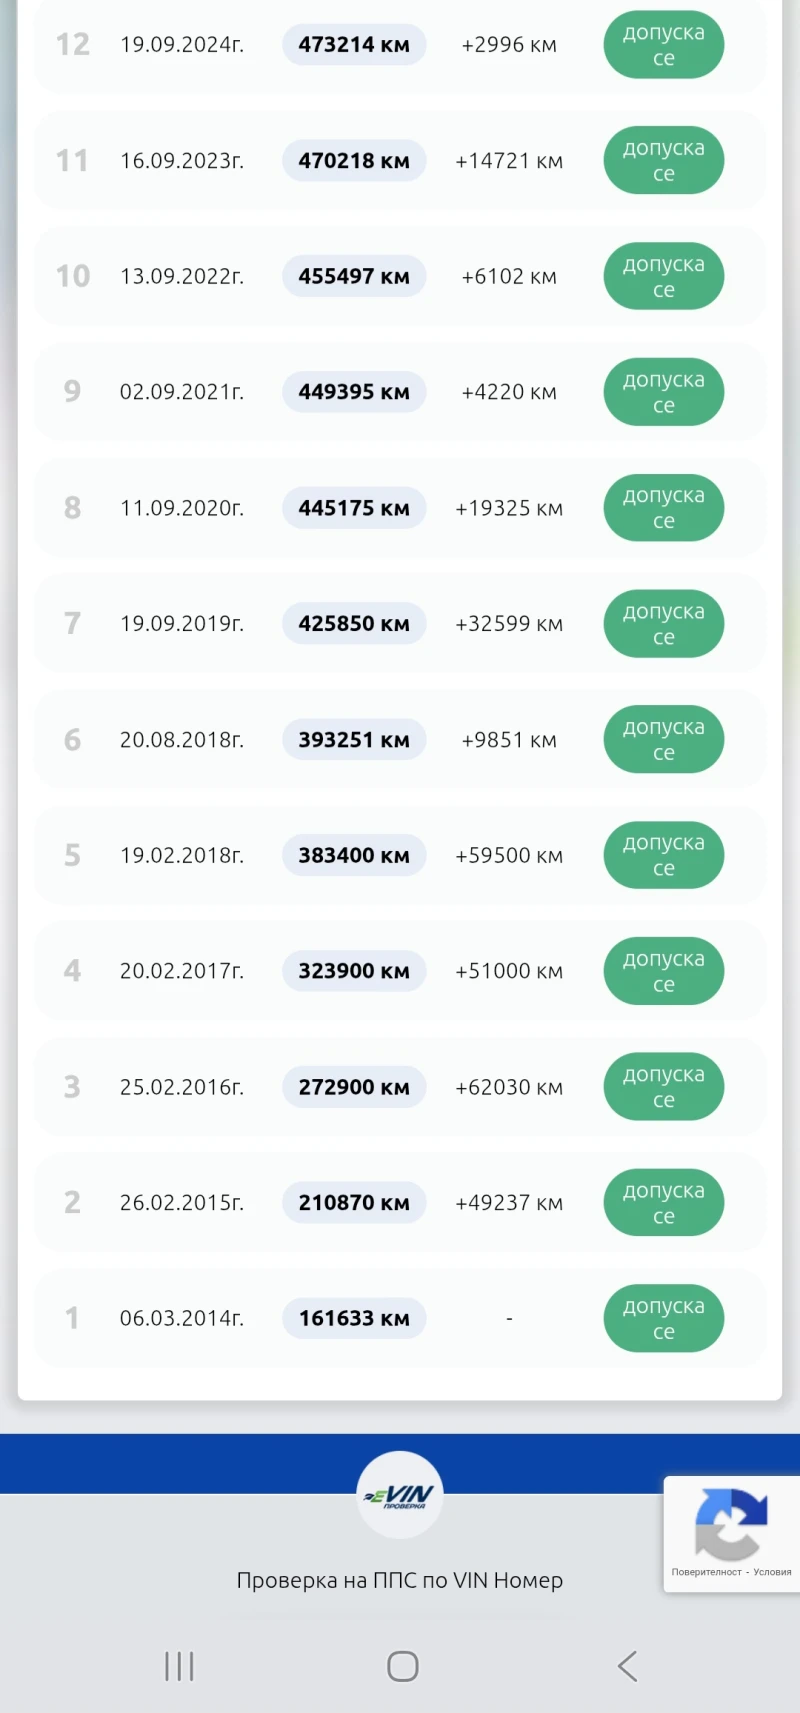
Task: Tap 'допуска се' for 19.02.2018 inspection
Action: pos(663,855)
